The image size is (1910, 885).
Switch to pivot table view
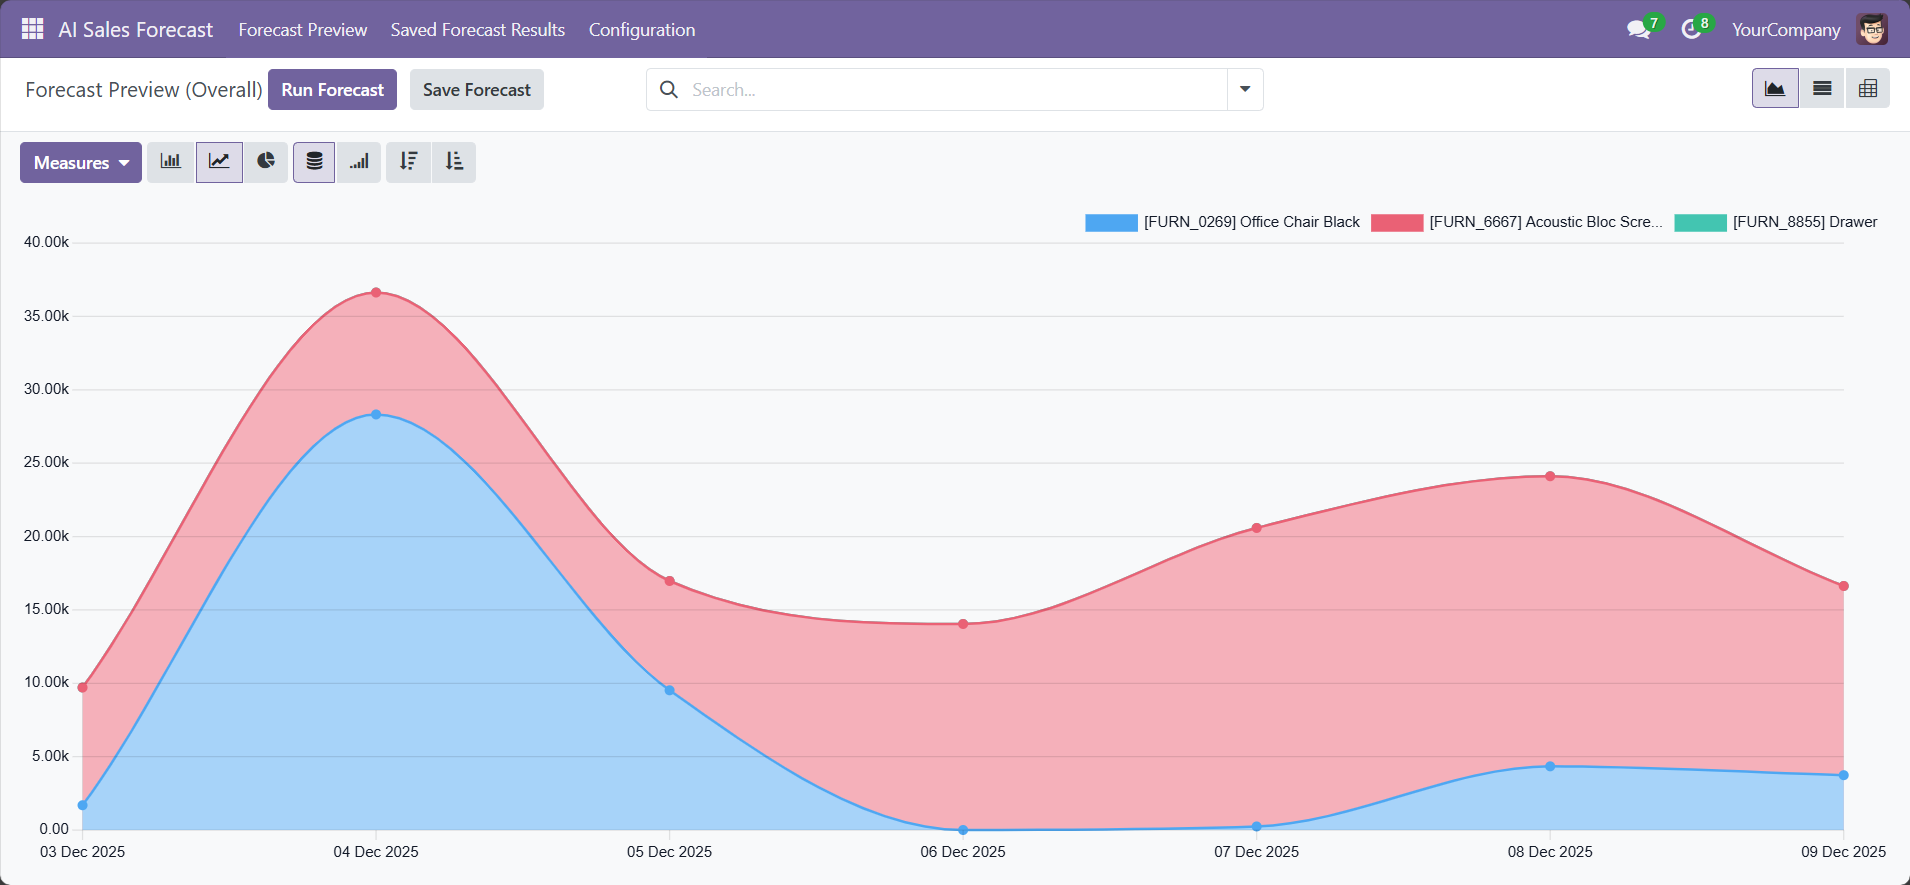[x=1867, y=89]
